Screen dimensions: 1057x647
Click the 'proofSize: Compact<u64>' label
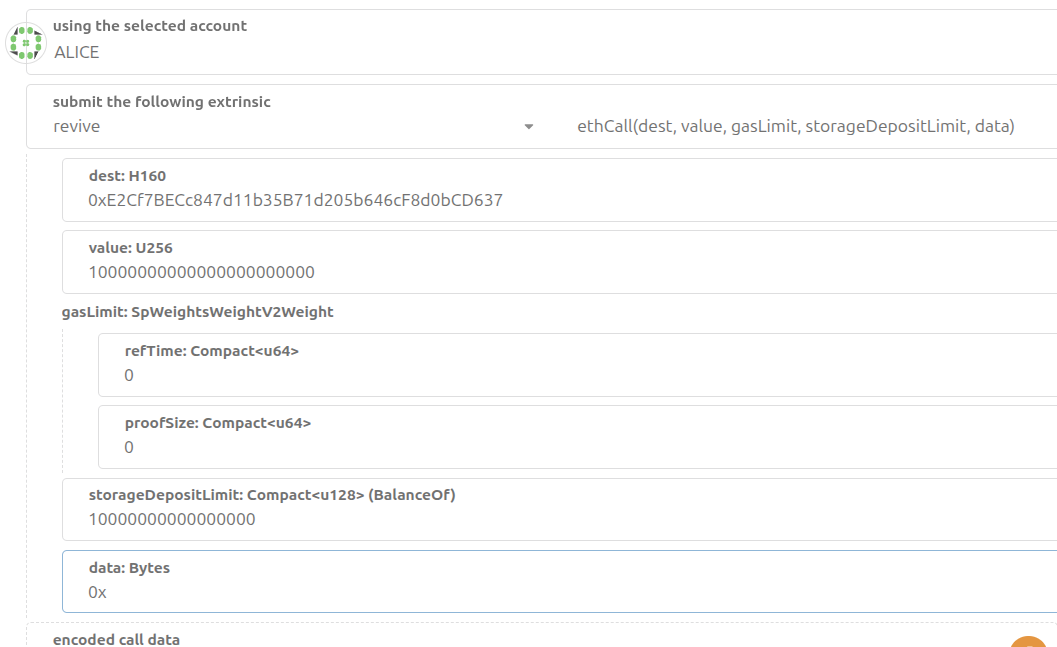point(217,423)
